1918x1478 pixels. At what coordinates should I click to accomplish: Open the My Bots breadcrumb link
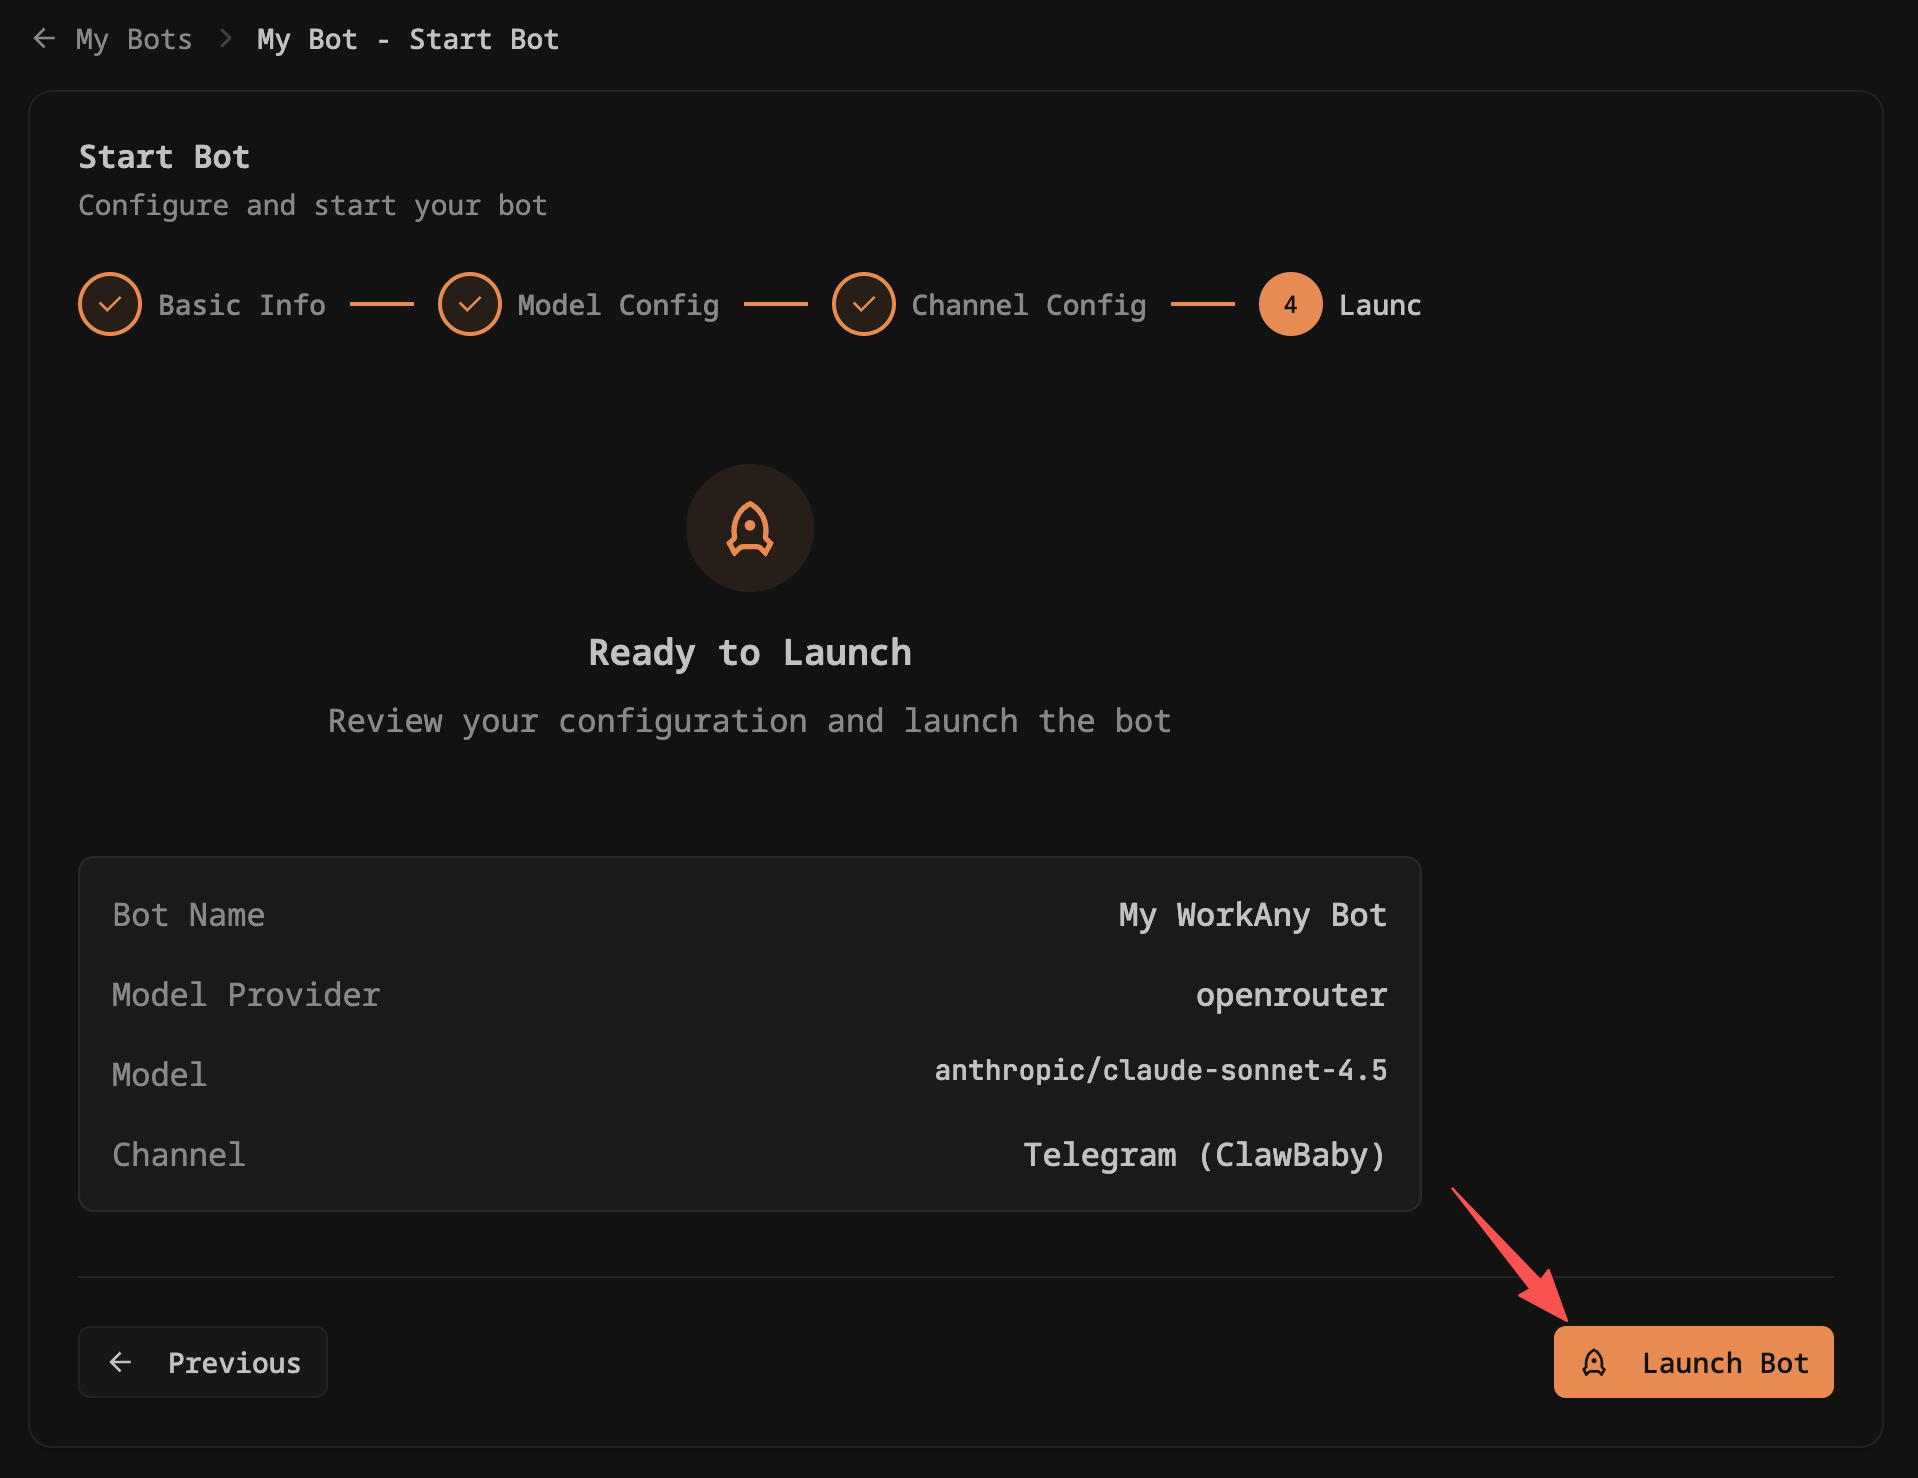(133, 39)
